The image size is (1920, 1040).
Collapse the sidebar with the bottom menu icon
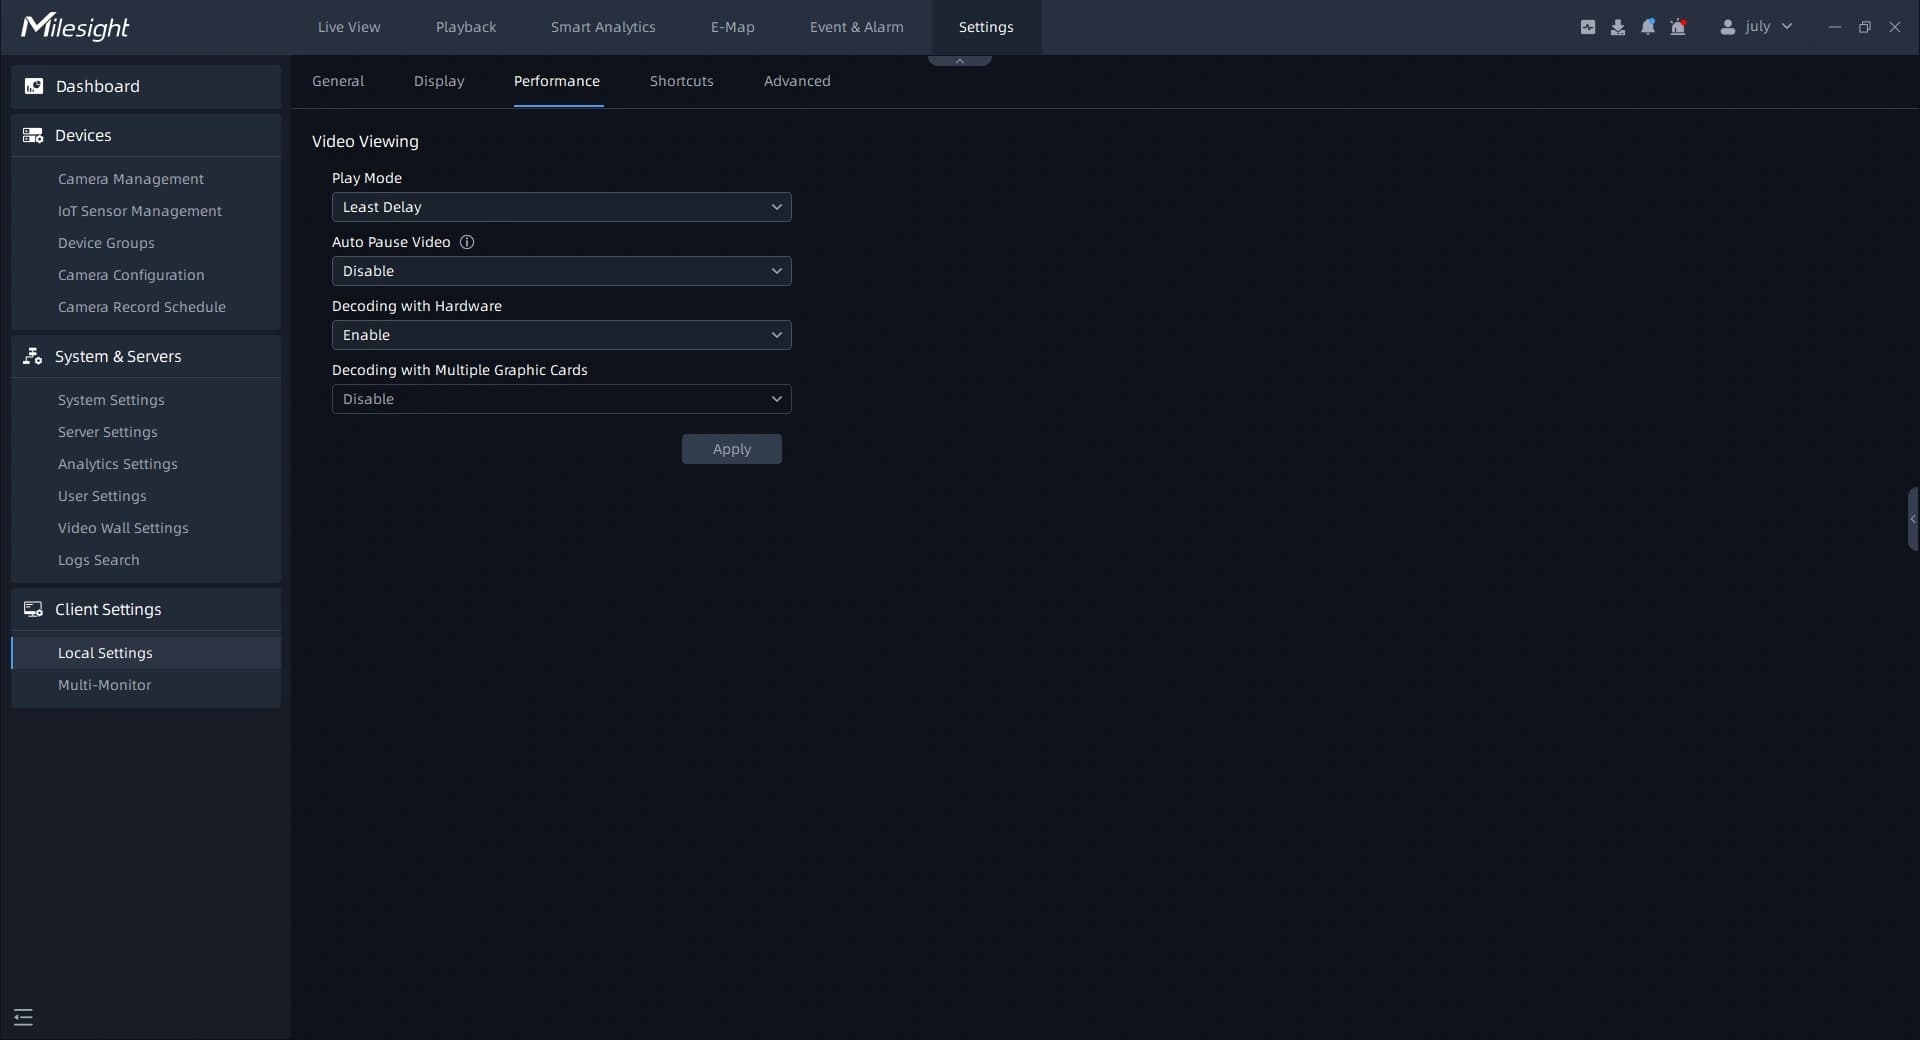pos(24,1017)
